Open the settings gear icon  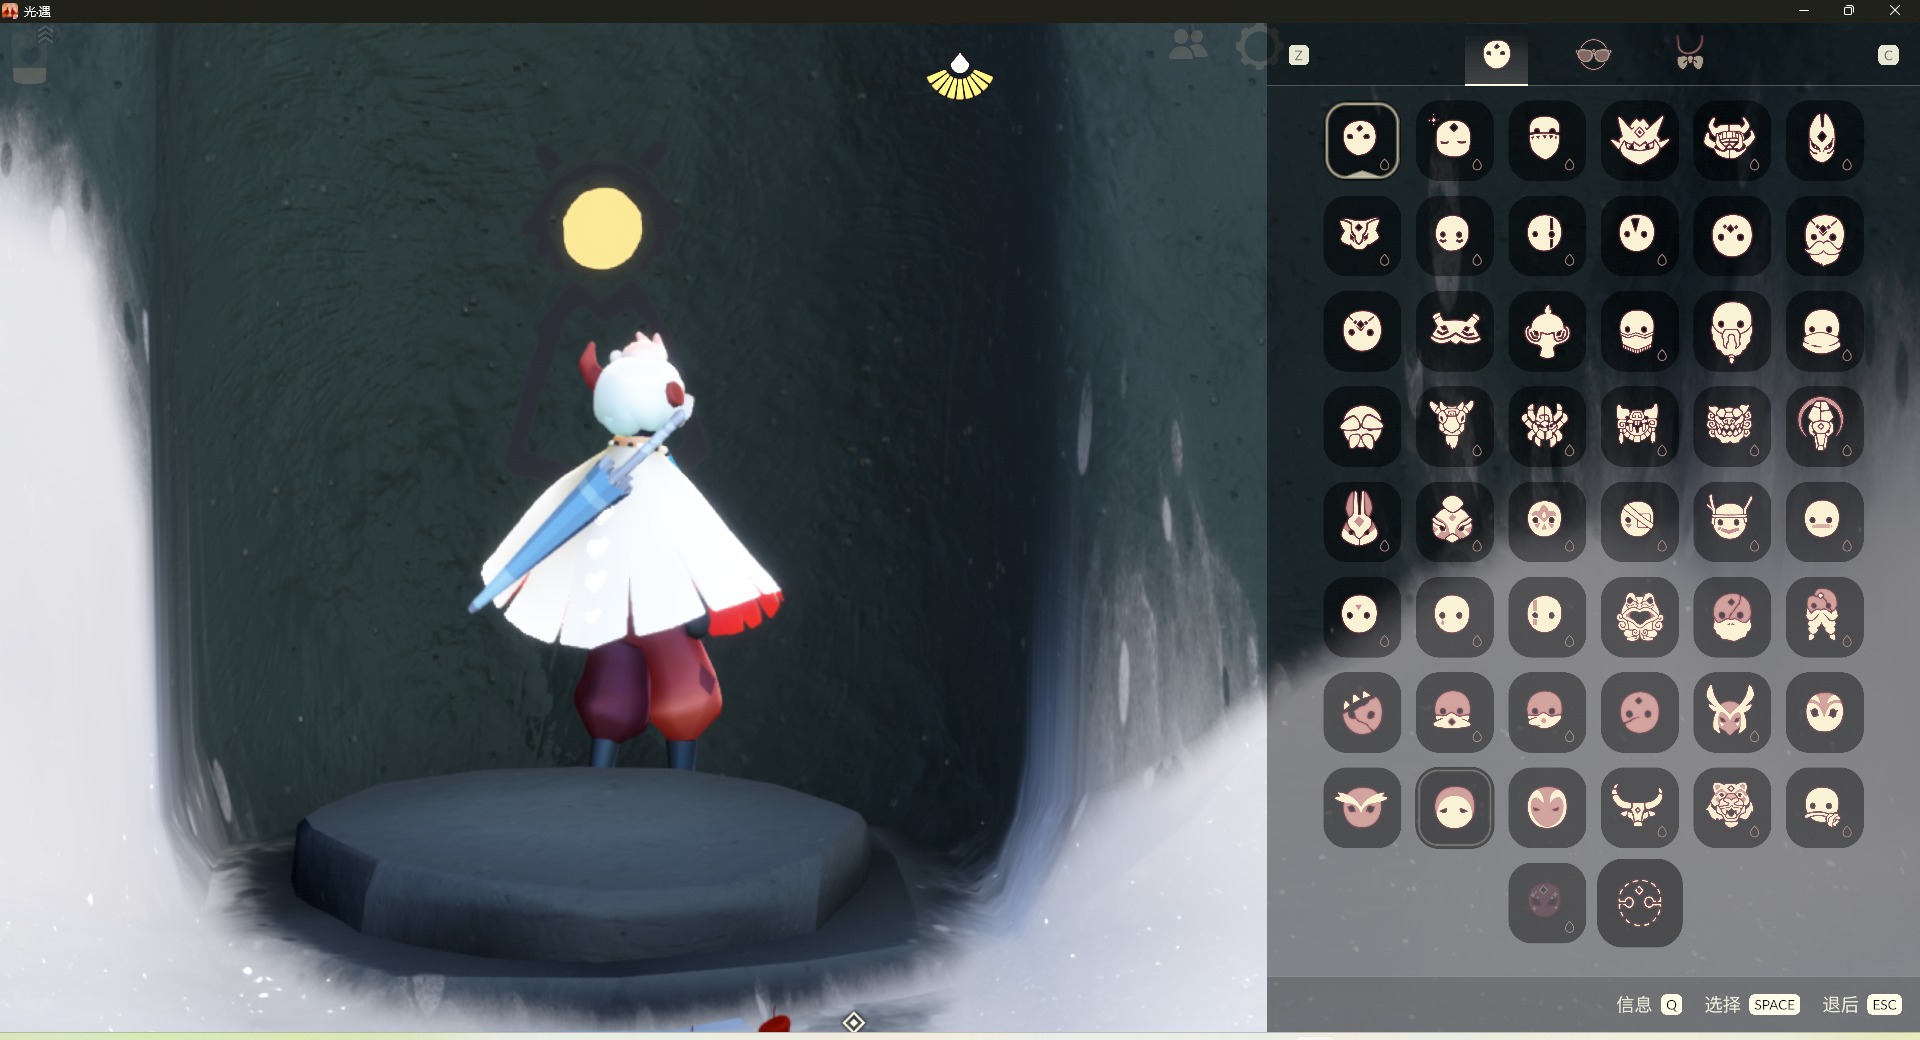[x=1254, y=46]
